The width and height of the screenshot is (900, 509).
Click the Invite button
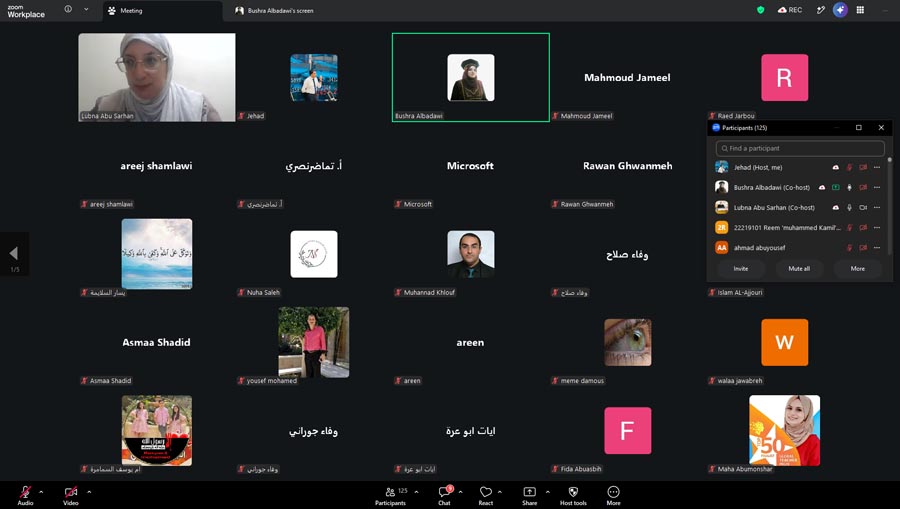[740, 269]
